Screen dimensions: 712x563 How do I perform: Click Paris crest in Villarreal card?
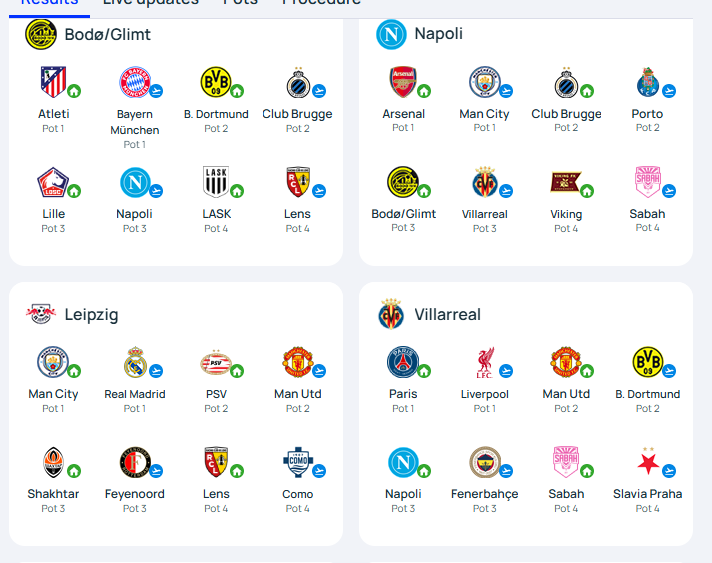(x=403, y=362)
